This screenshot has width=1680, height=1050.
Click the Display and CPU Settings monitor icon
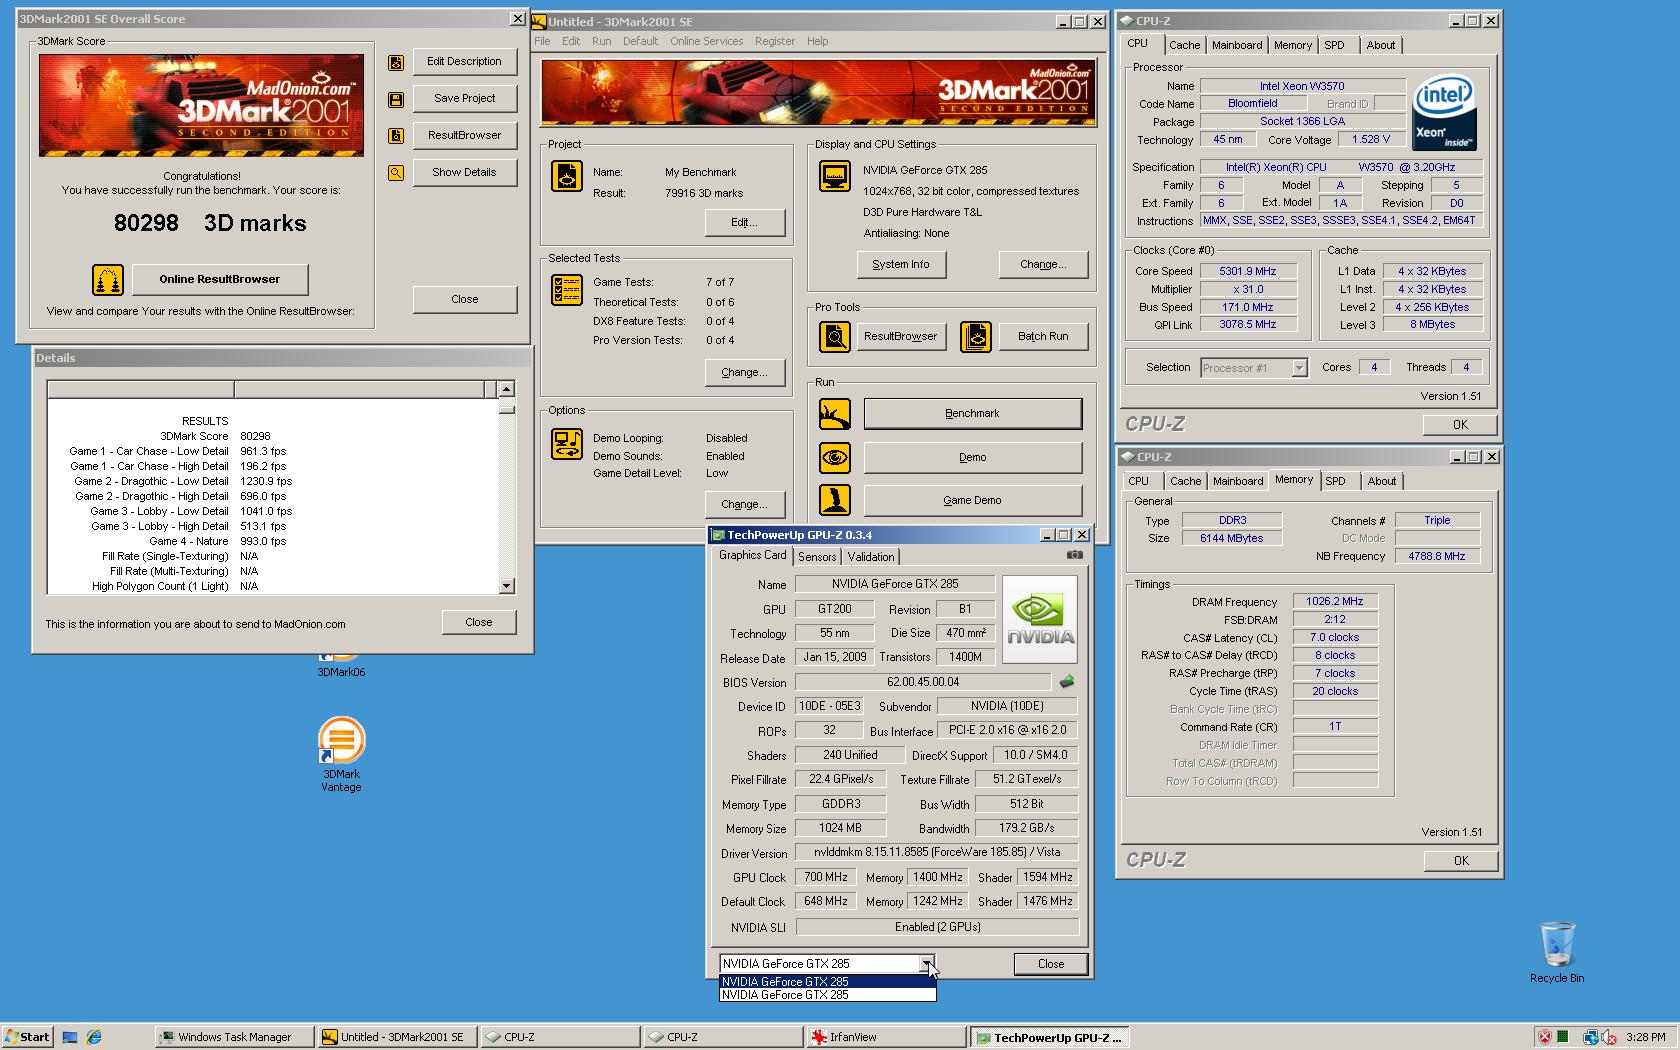[834, 176]
